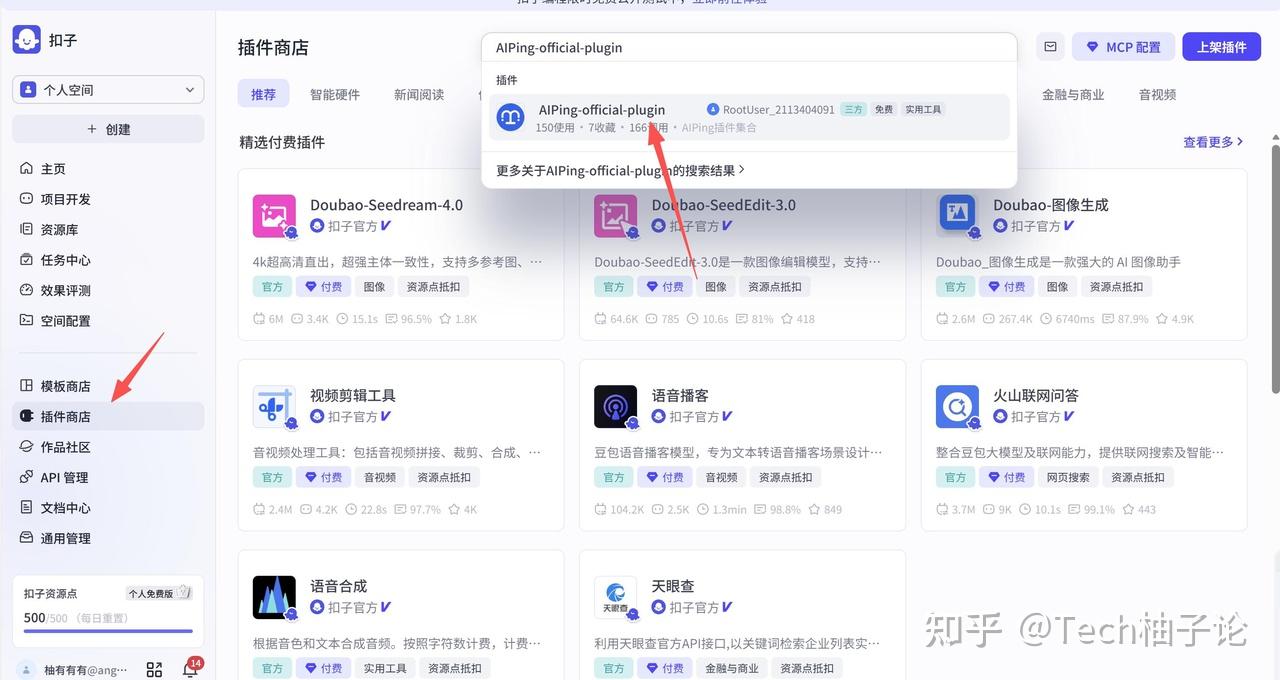Viewport: 1280px width, 680px height.
Task: Click RootUser_2113404091 author name
Action: 778,110
